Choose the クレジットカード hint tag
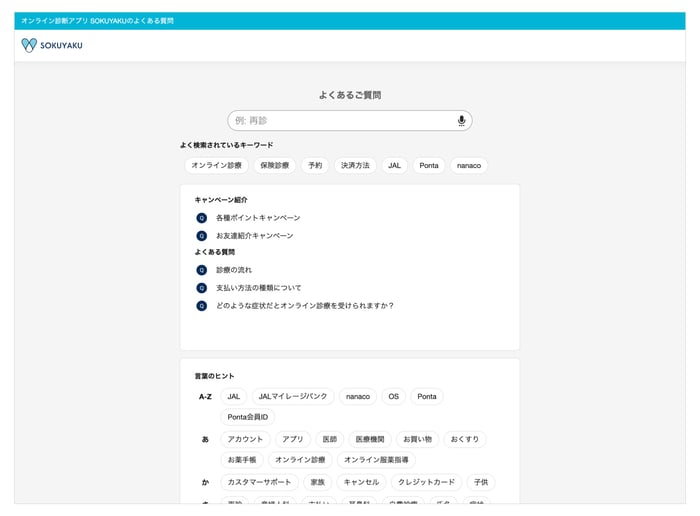700x516 pixels. click(426, 482)
